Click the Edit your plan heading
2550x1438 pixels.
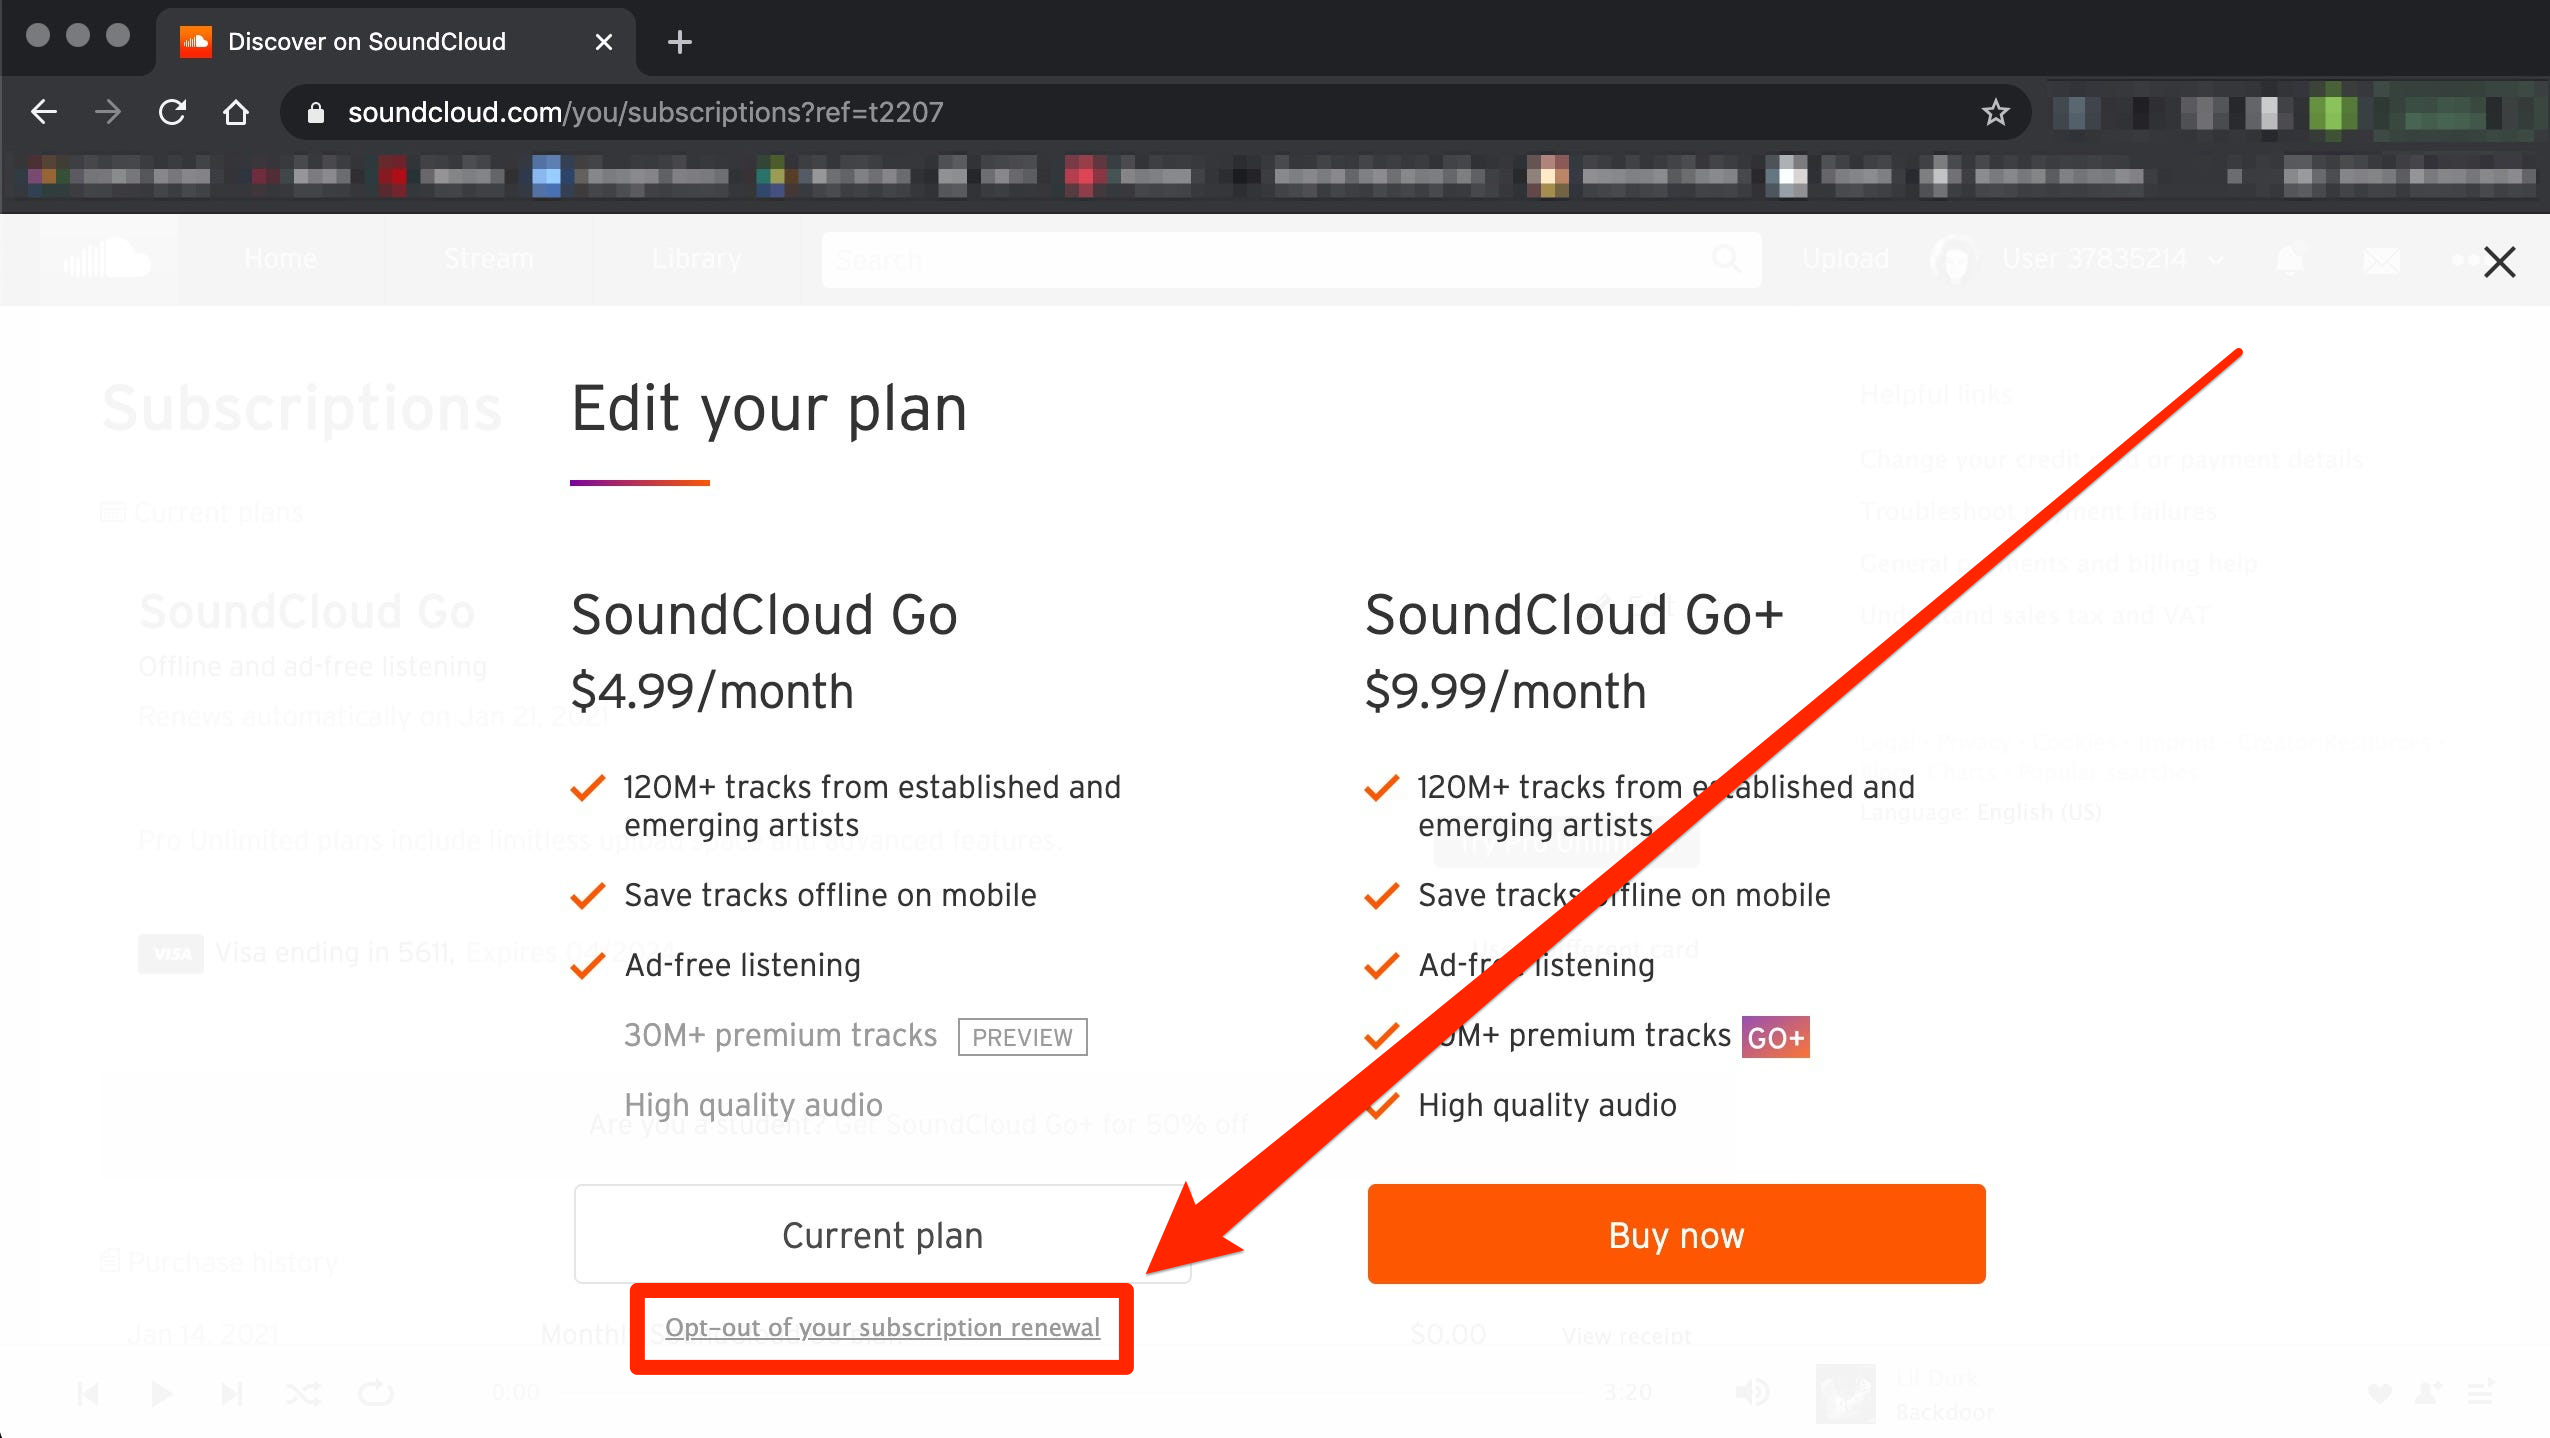(769, 409)
